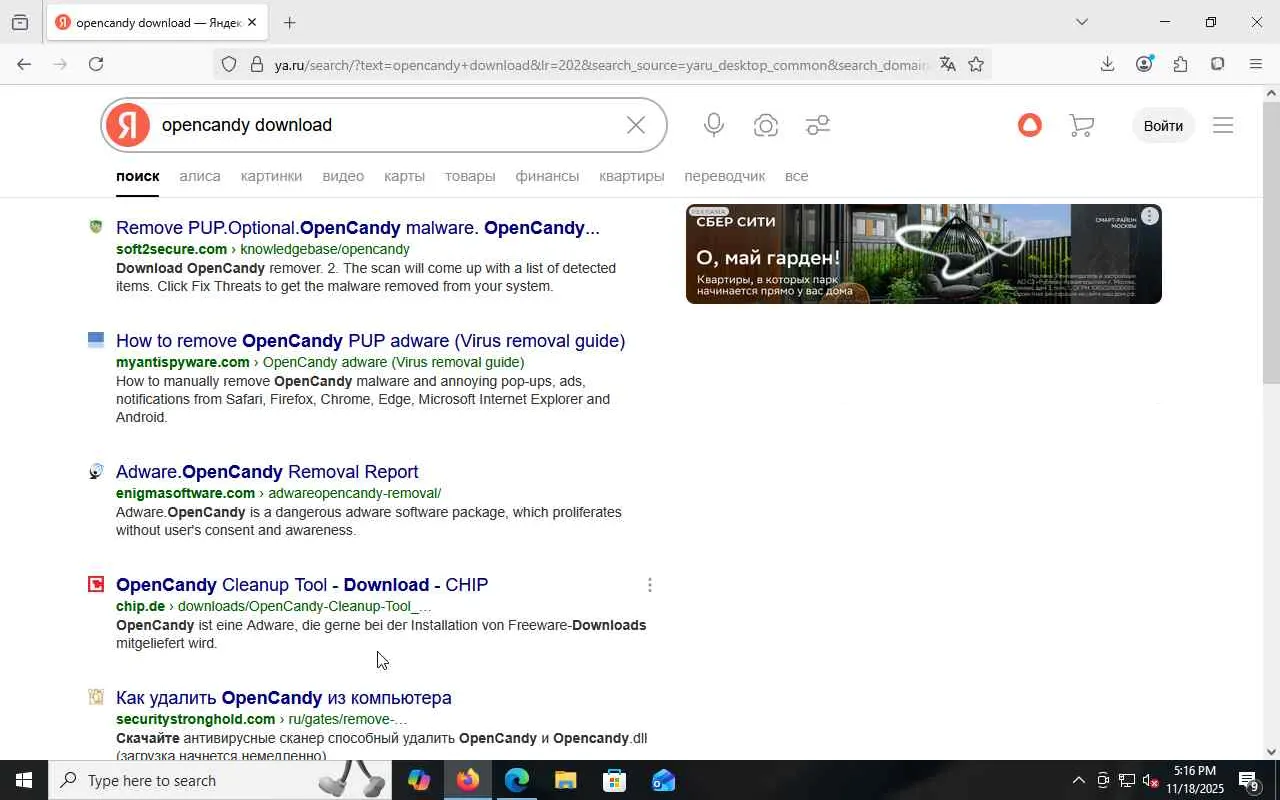
Task: Open the Yandex services menu
Action: pos(1223,125)
